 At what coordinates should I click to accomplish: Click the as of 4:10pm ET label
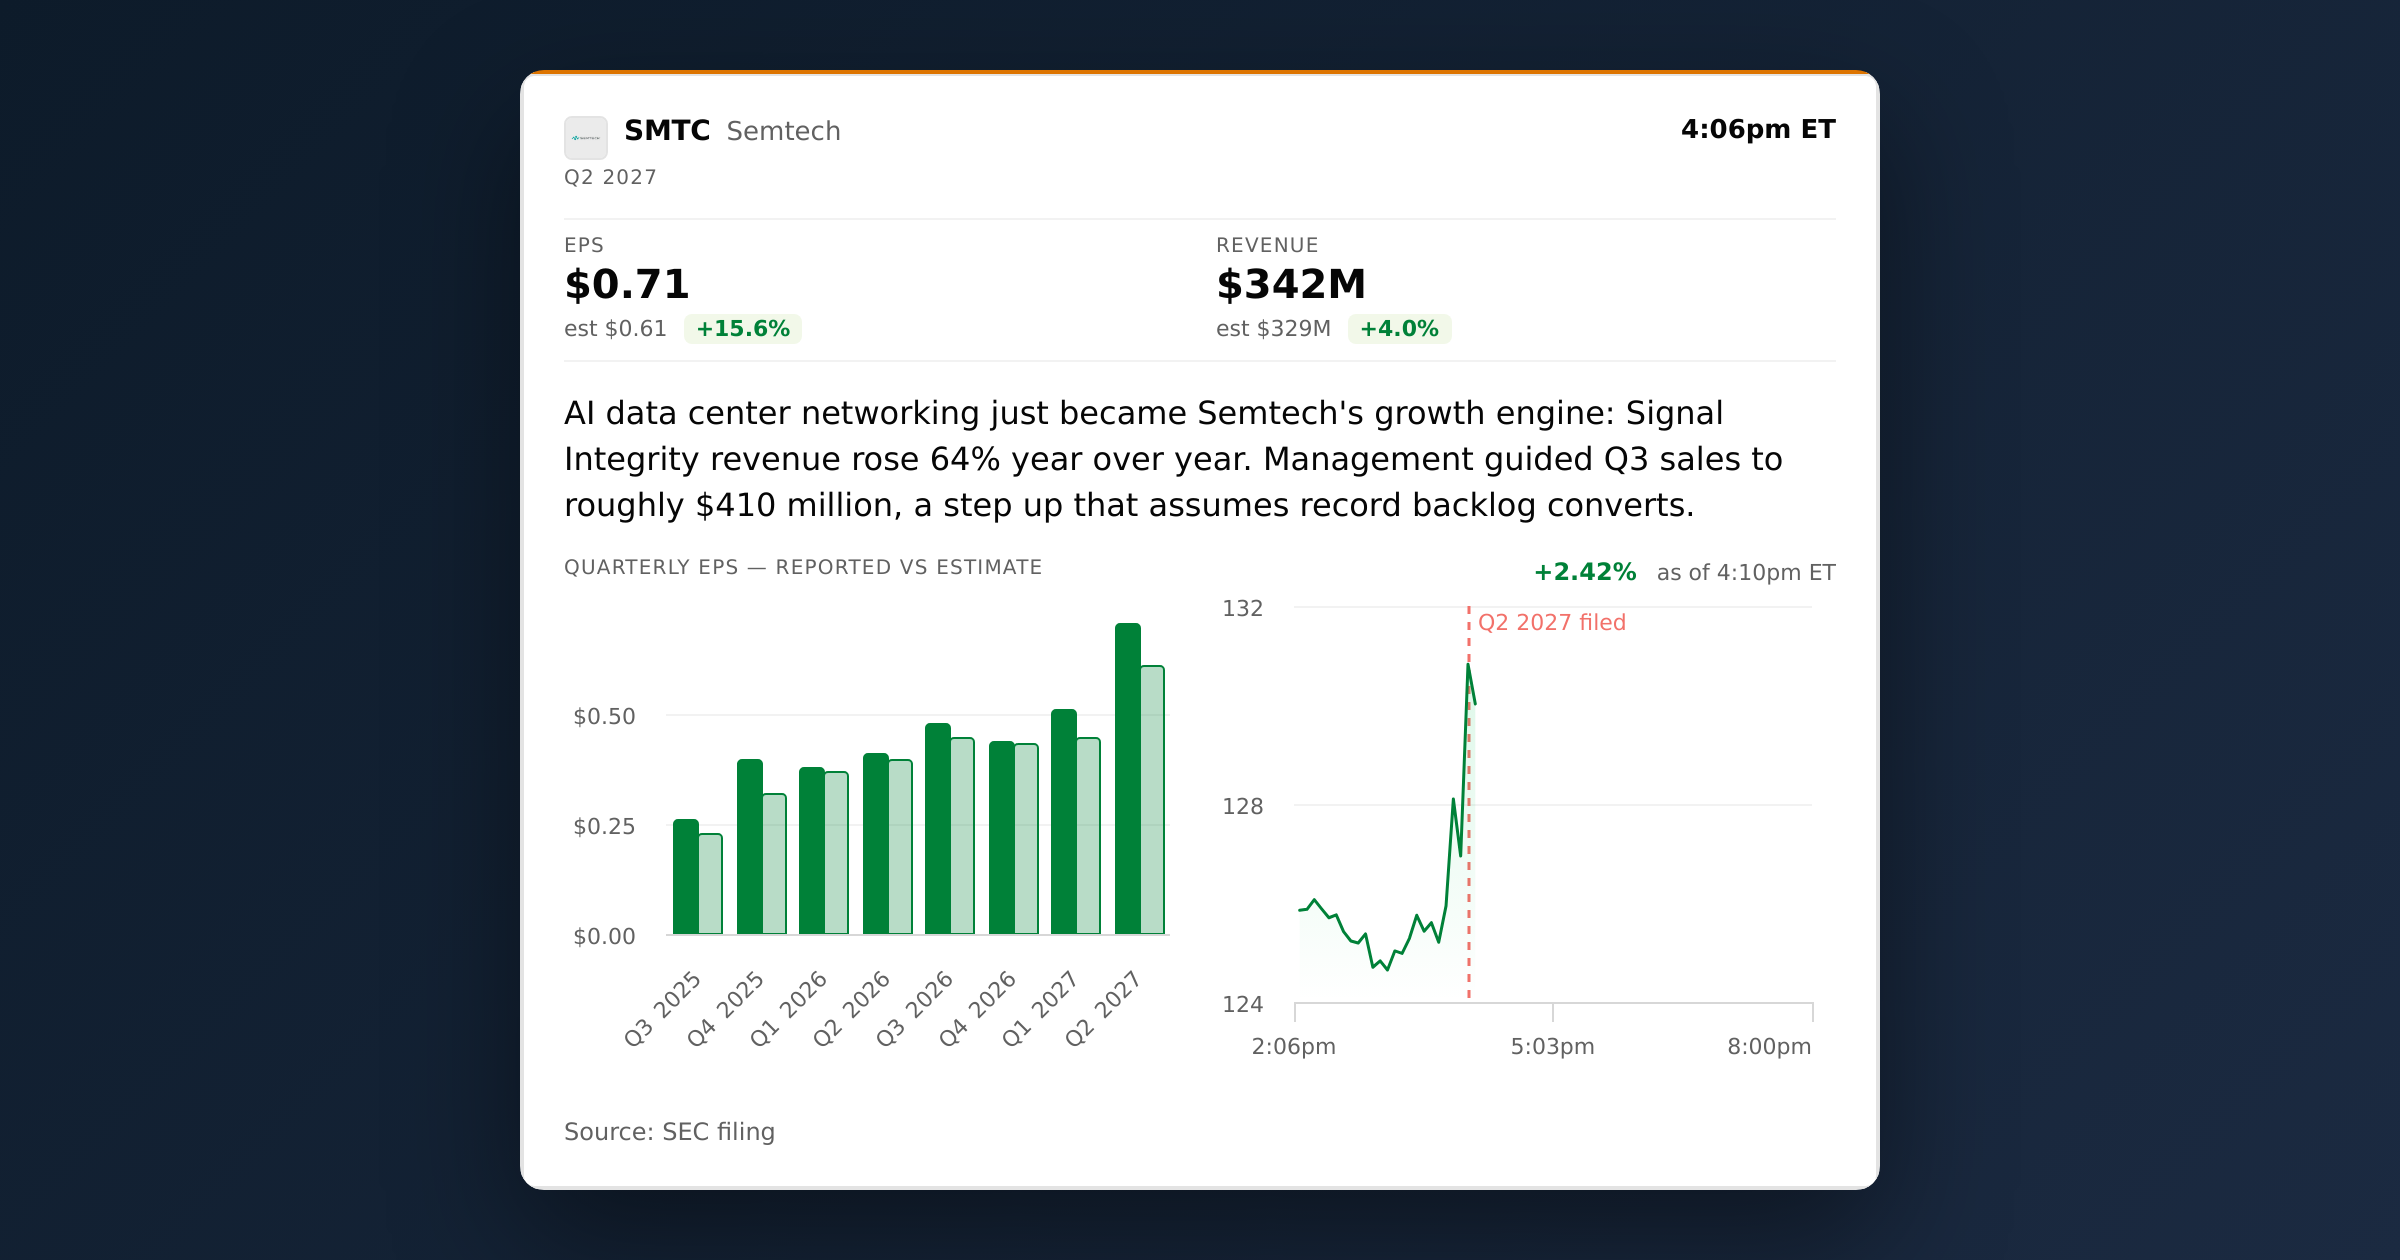pos(1746,572)
